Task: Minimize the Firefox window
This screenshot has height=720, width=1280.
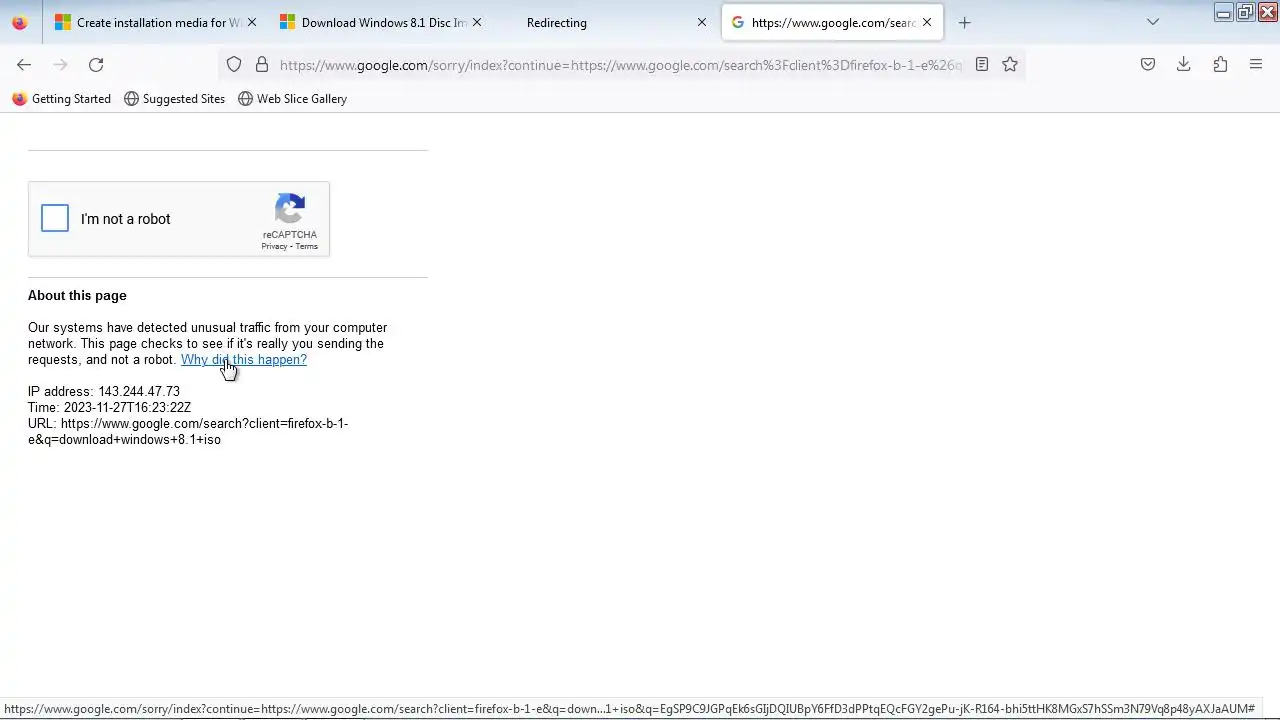Action: click(1224, 13)
